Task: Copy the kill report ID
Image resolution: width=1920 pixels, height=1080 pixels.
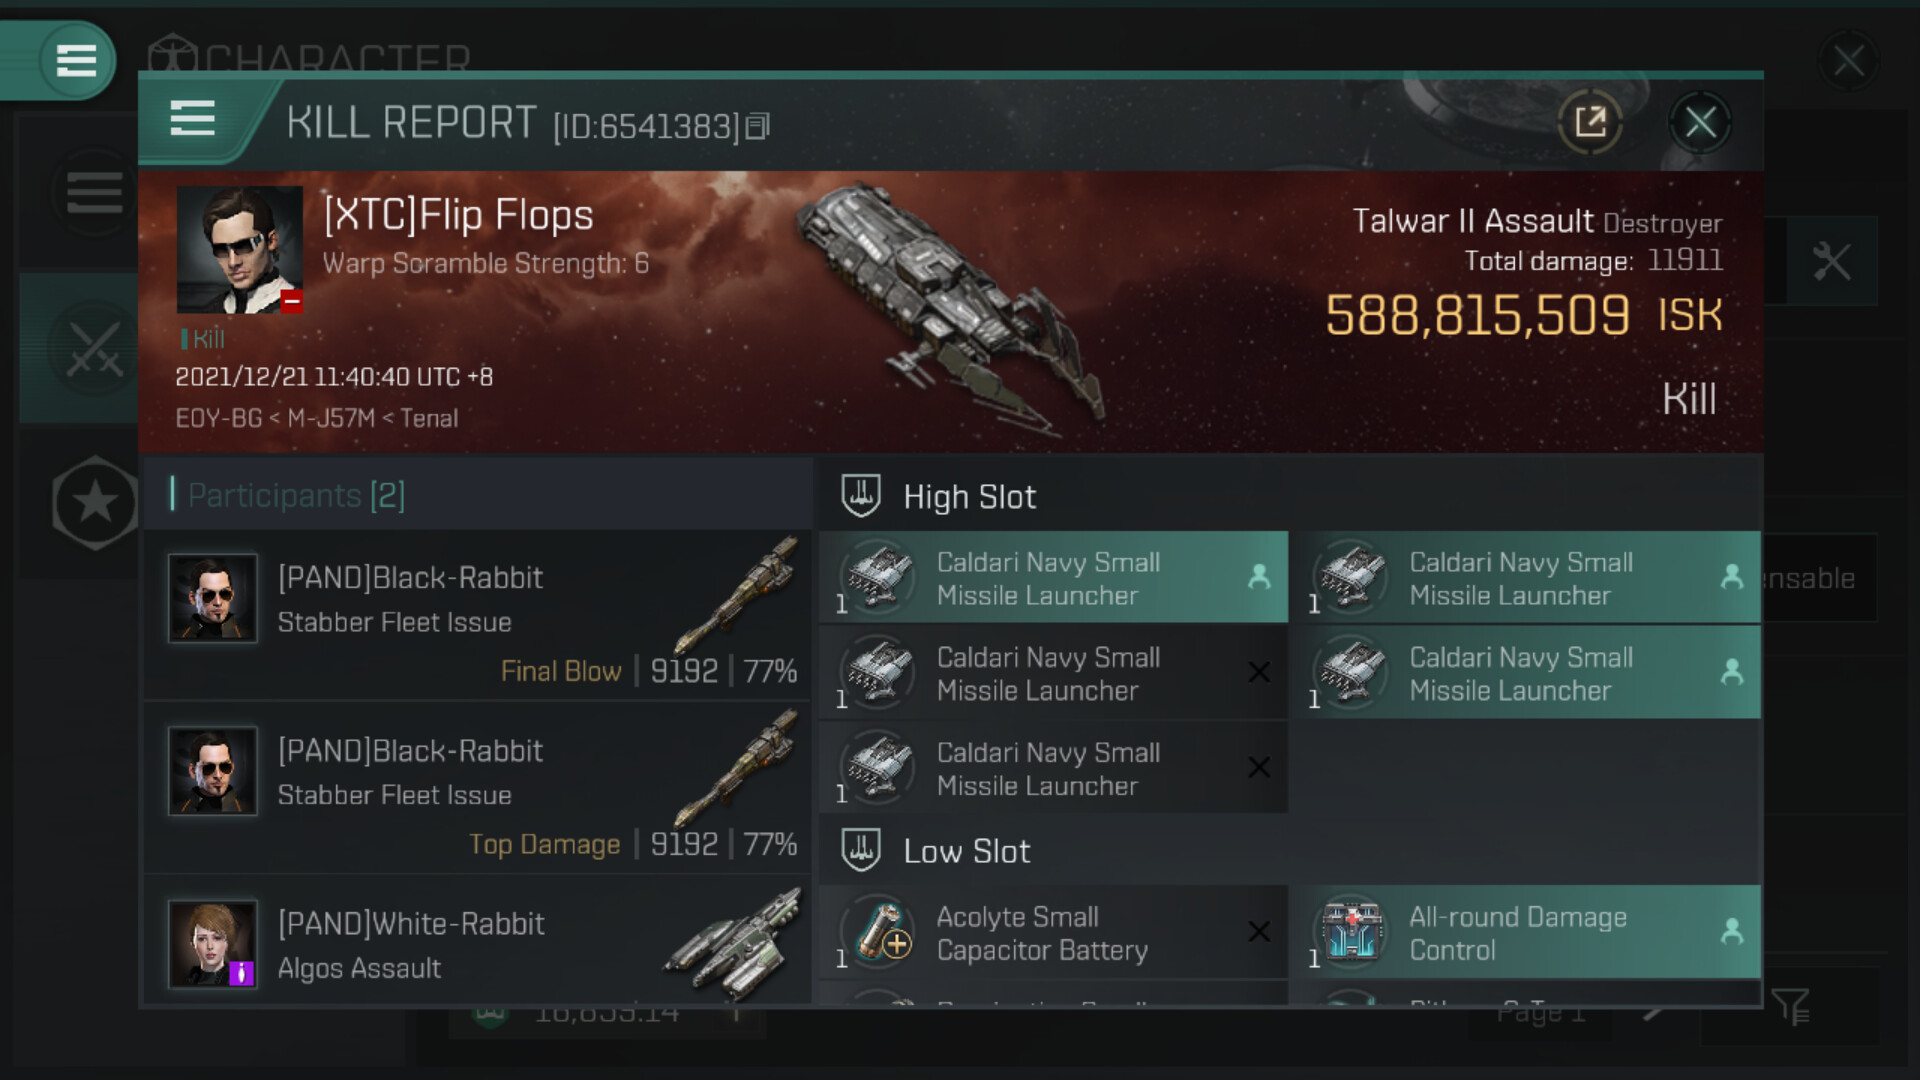Action: click(x=758, y=126)
